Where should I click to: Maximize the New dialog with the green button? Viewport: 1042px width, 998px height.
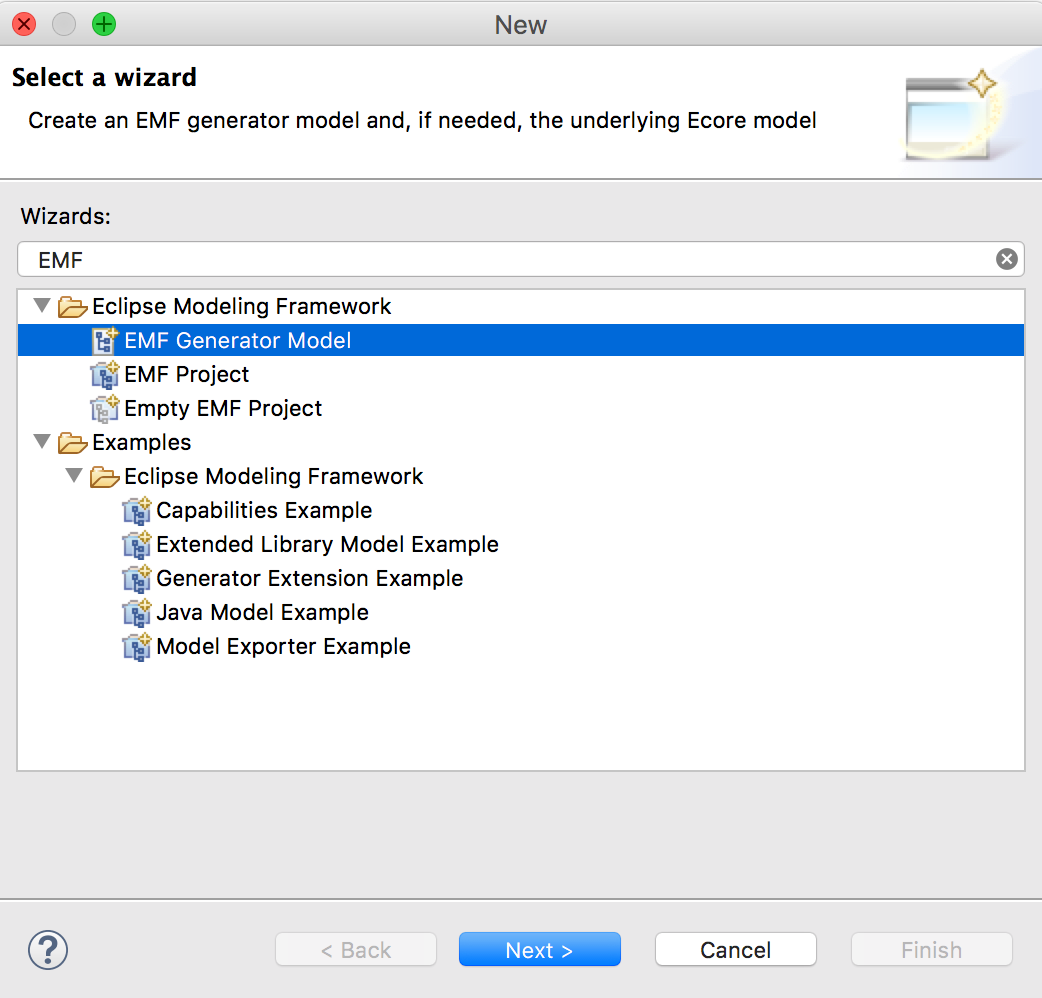tap(104, 25)
